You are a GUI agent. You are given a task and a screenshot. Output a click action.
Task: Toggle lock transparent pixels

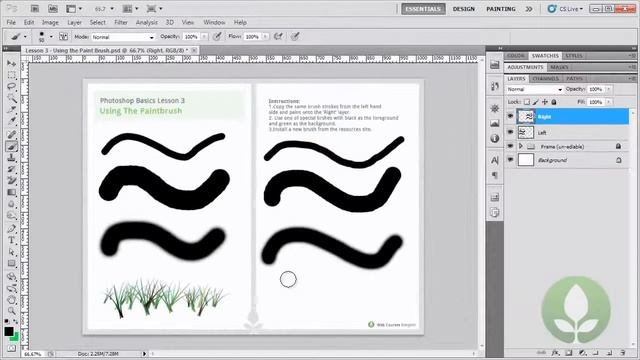(527, 102)
